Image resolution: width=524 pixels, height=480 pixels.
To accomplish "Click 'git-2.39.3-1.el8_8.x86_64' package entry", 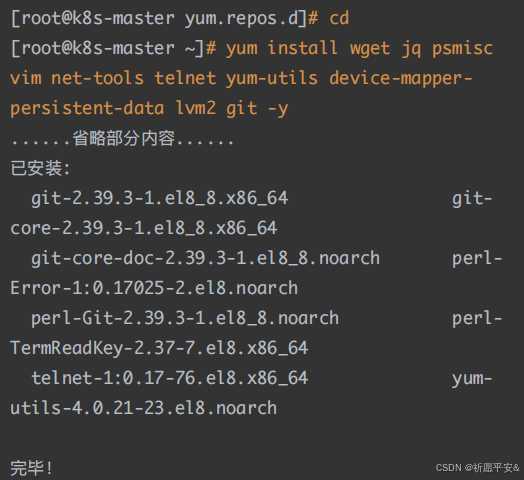I will pos(159,198).
